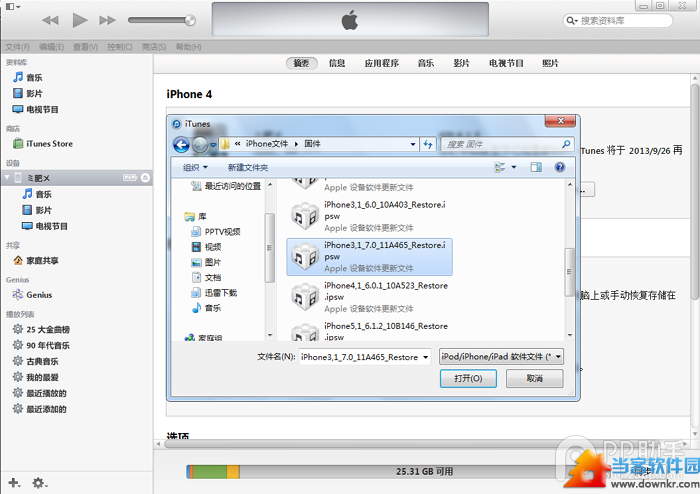This screenshot has width=700, height=494.
Task: Switch to the 信息 tab
Action: pyautogui.click(x=337, y=63)
